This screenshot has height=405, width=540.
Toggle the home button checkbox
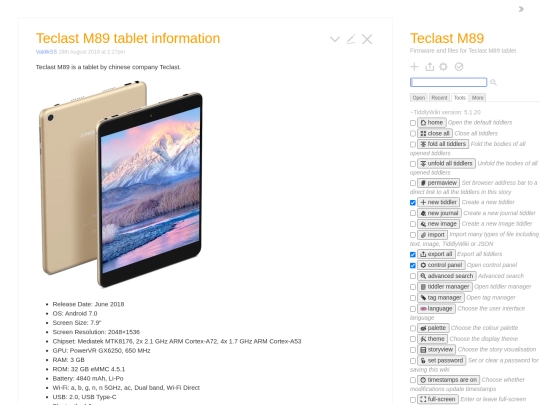click(x=413, y=123)
